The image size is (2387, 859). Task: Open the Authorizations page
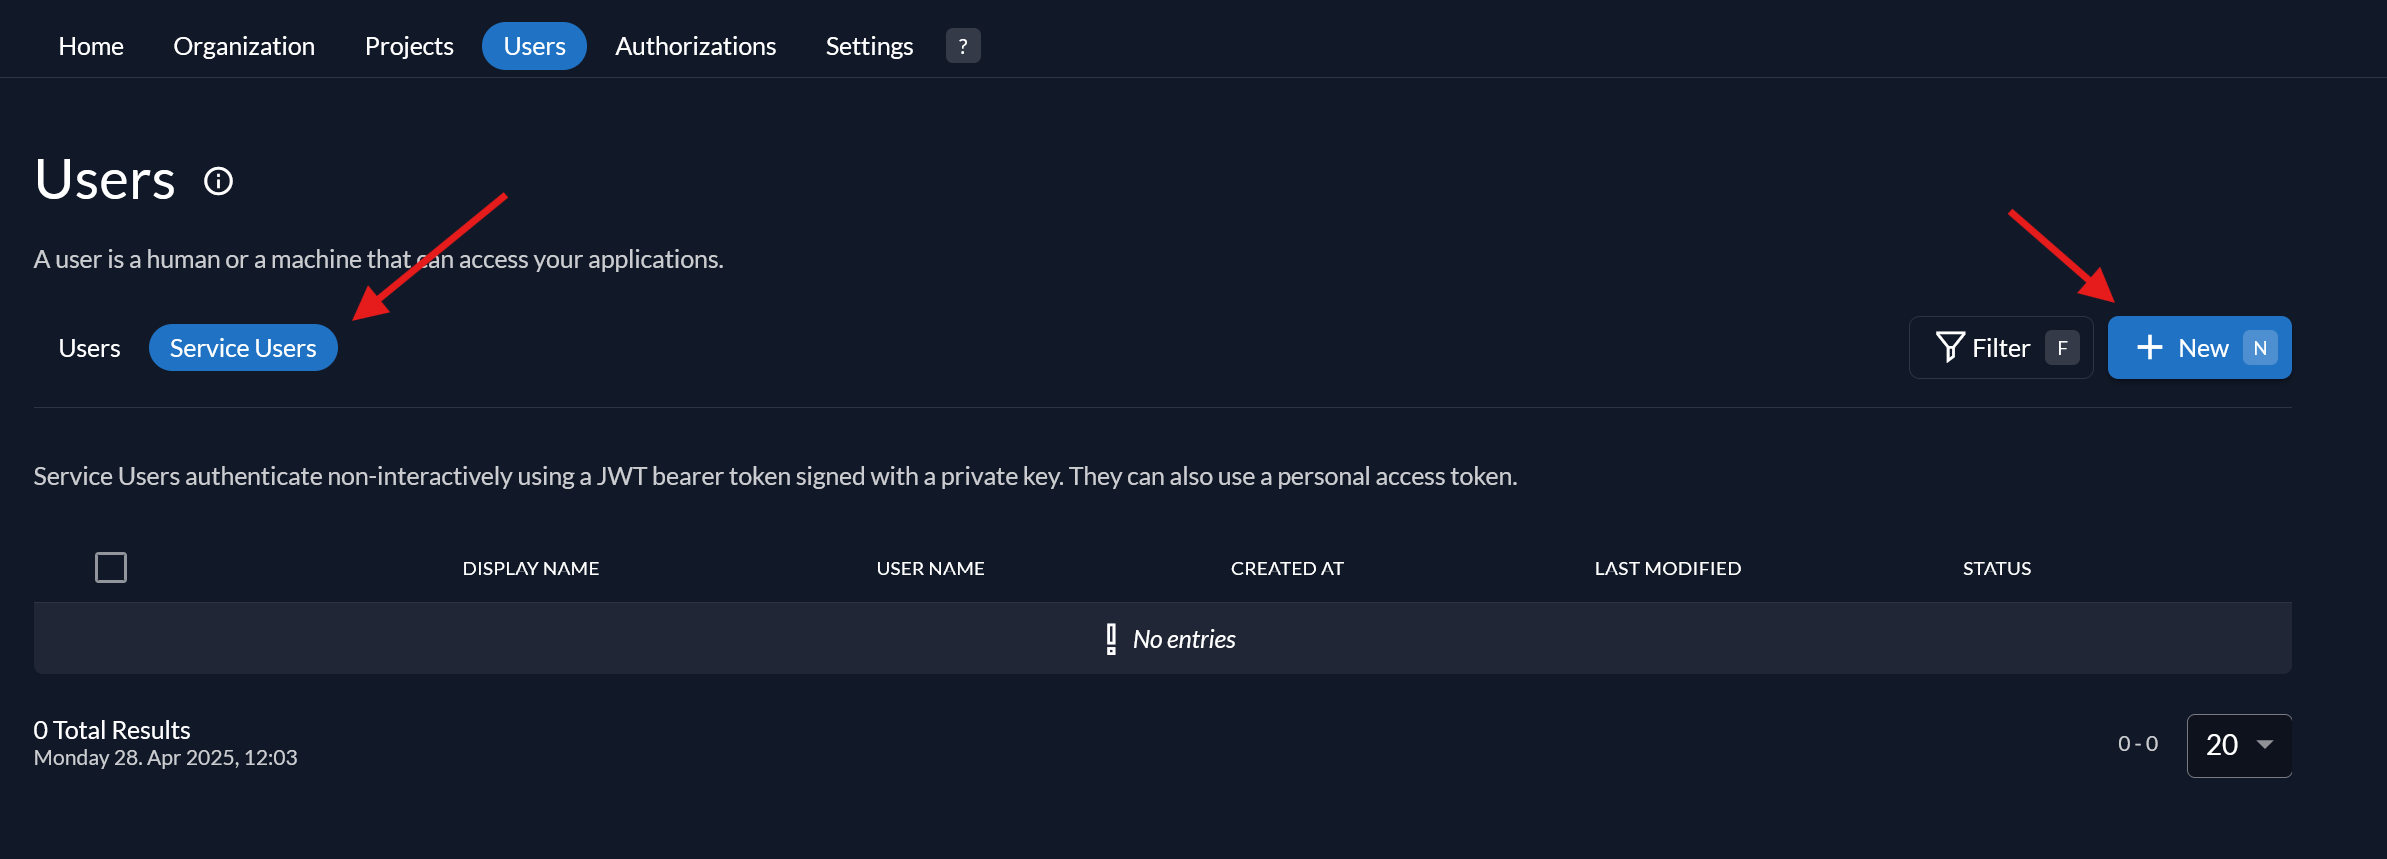pos(695,46)
